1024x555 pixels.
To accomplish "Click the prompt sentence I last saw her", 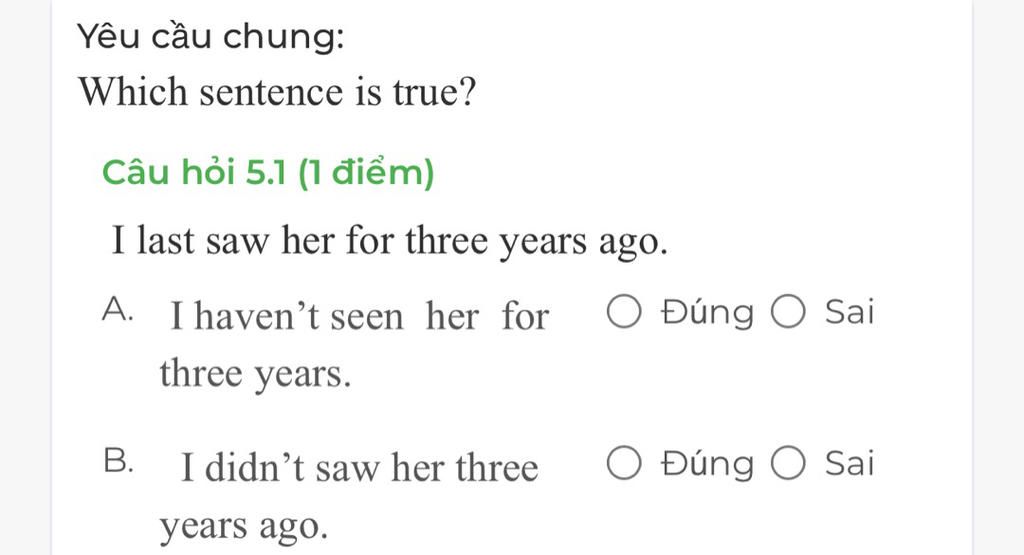I will click(x=390, y=241).
